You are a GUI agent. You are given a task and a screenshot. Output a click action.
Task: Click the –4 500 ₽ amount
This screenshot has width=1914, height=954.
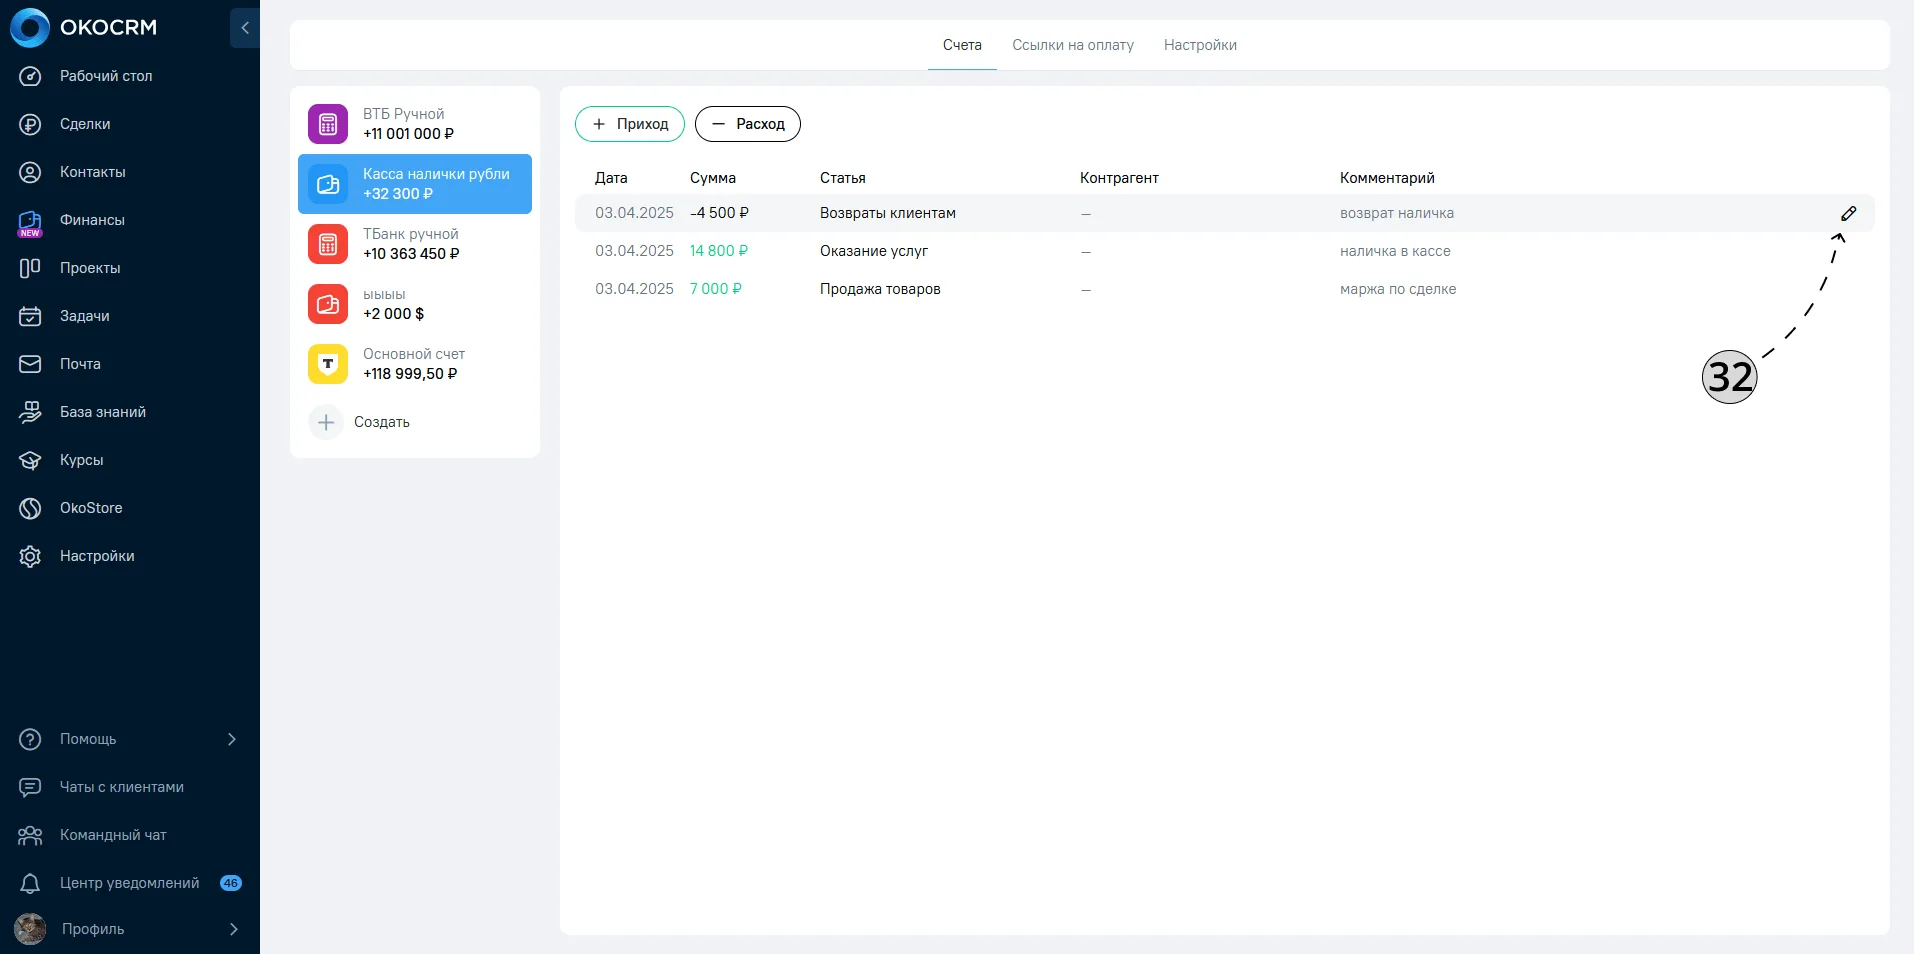[719, 213]
